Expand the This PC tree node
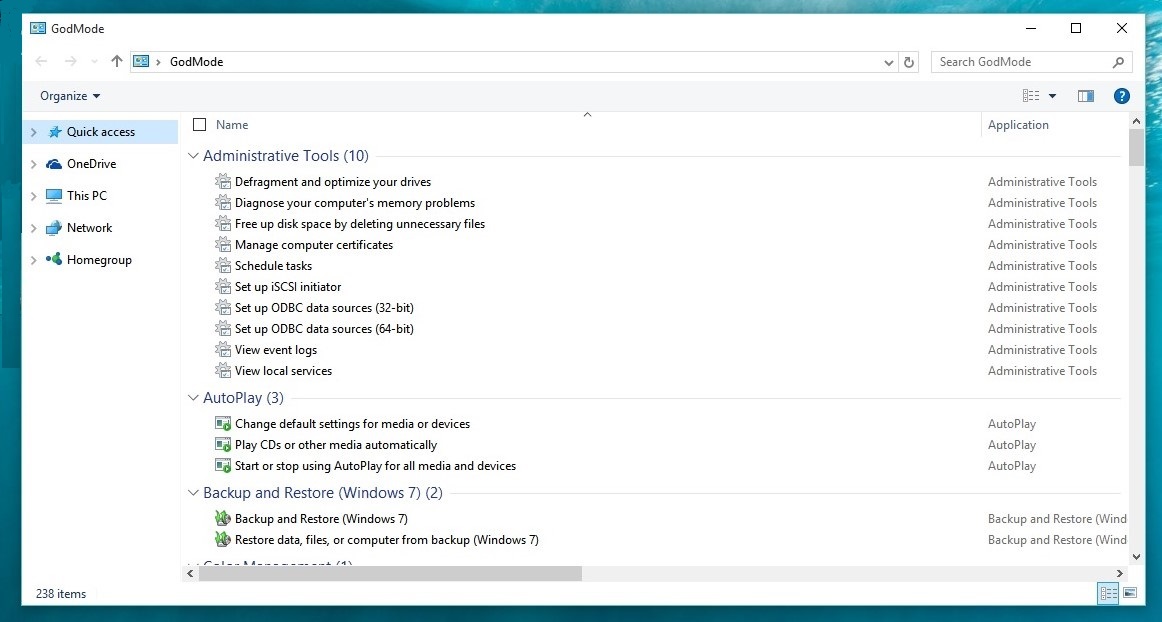1162x622 pixels. [33, 196]
